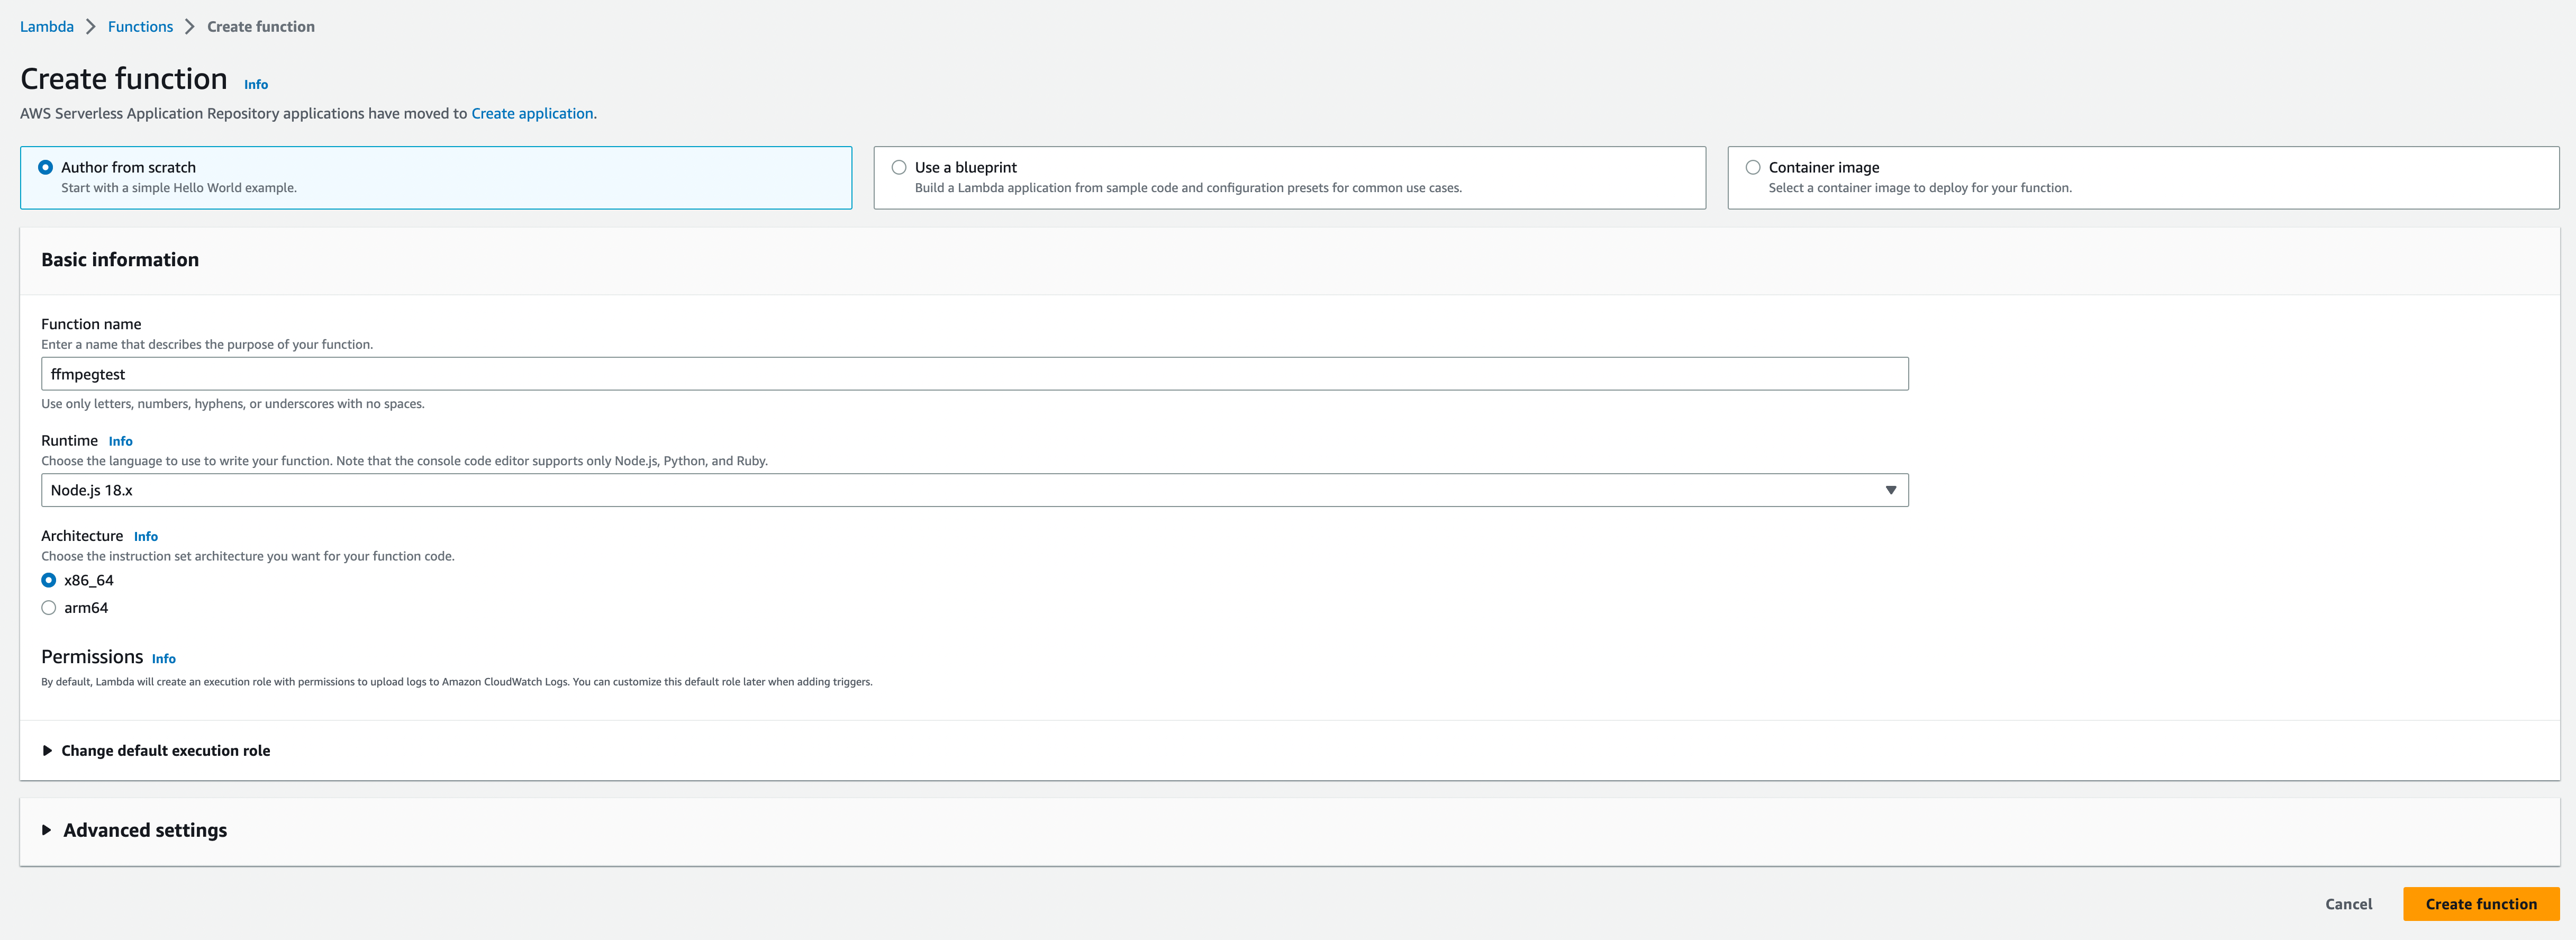
Task: Click the chevron between Lambda and Functions
Action: [x=91, y=27]
